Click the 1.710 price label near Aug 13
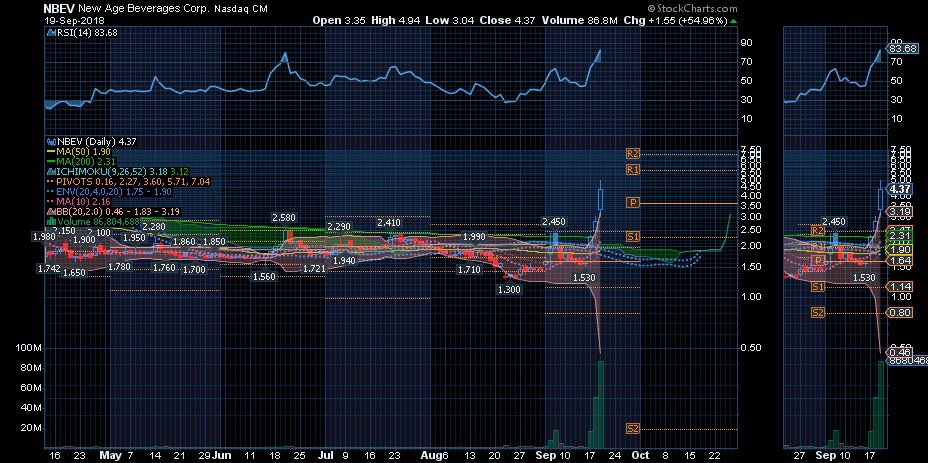 (469, 269)
